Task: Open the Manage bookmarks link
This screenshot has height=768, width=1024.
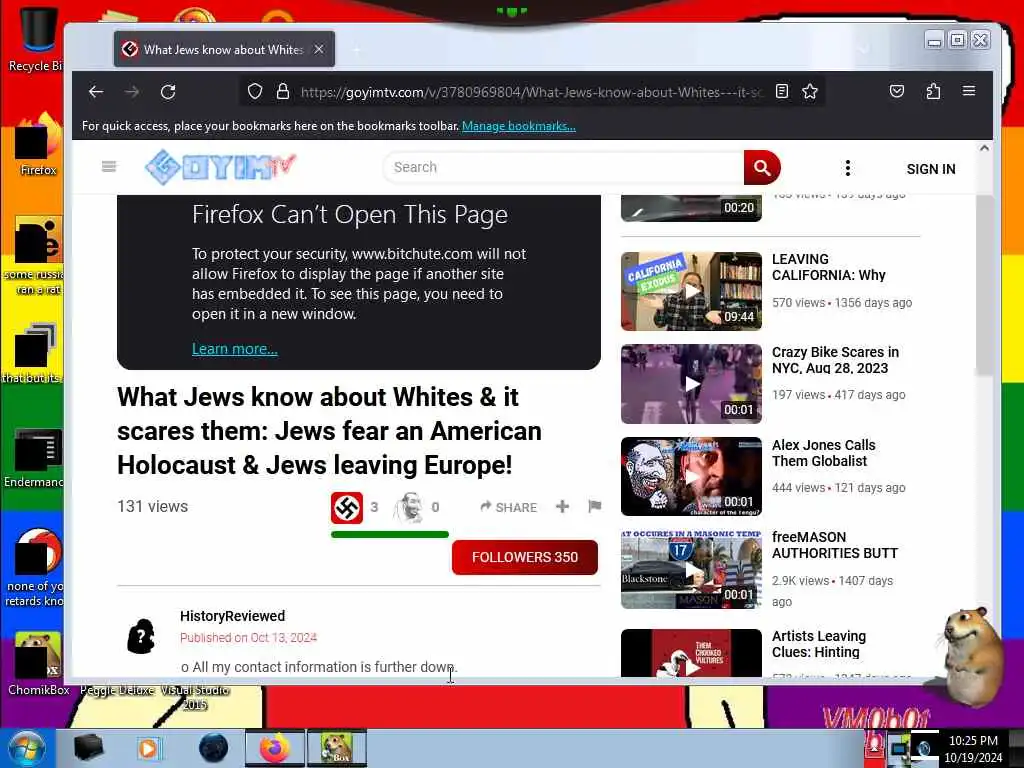Action: (x=519, y=126)
